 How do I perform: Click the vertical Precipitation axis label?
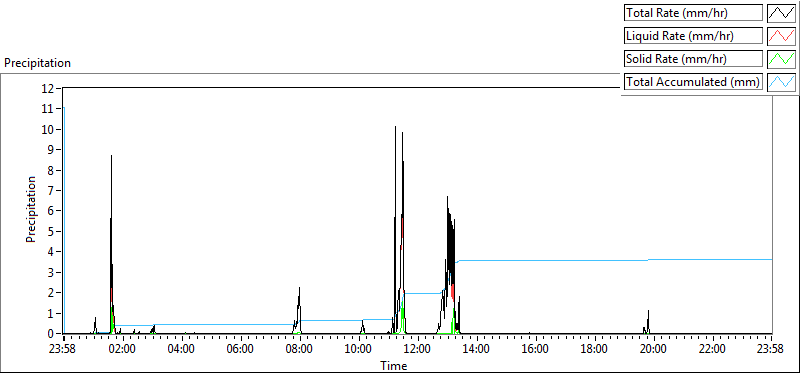pyautogui.click(x=31, y=210)
